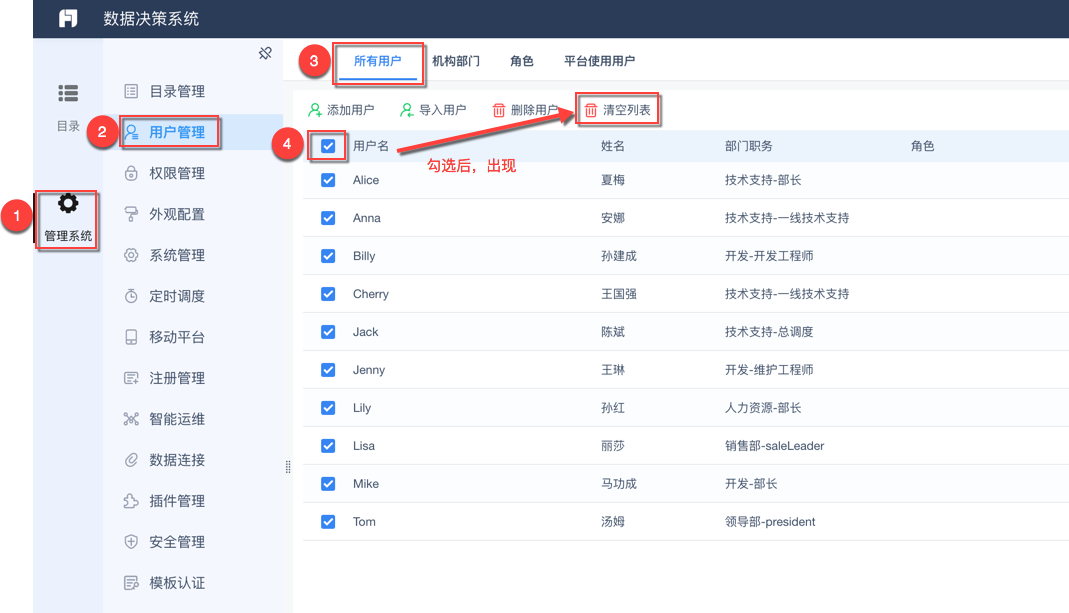Image resolution: width=1069 pixels, height=613 pixels.
Task: Uncheck the checkbox for user Jack
Action: point(328,332)
